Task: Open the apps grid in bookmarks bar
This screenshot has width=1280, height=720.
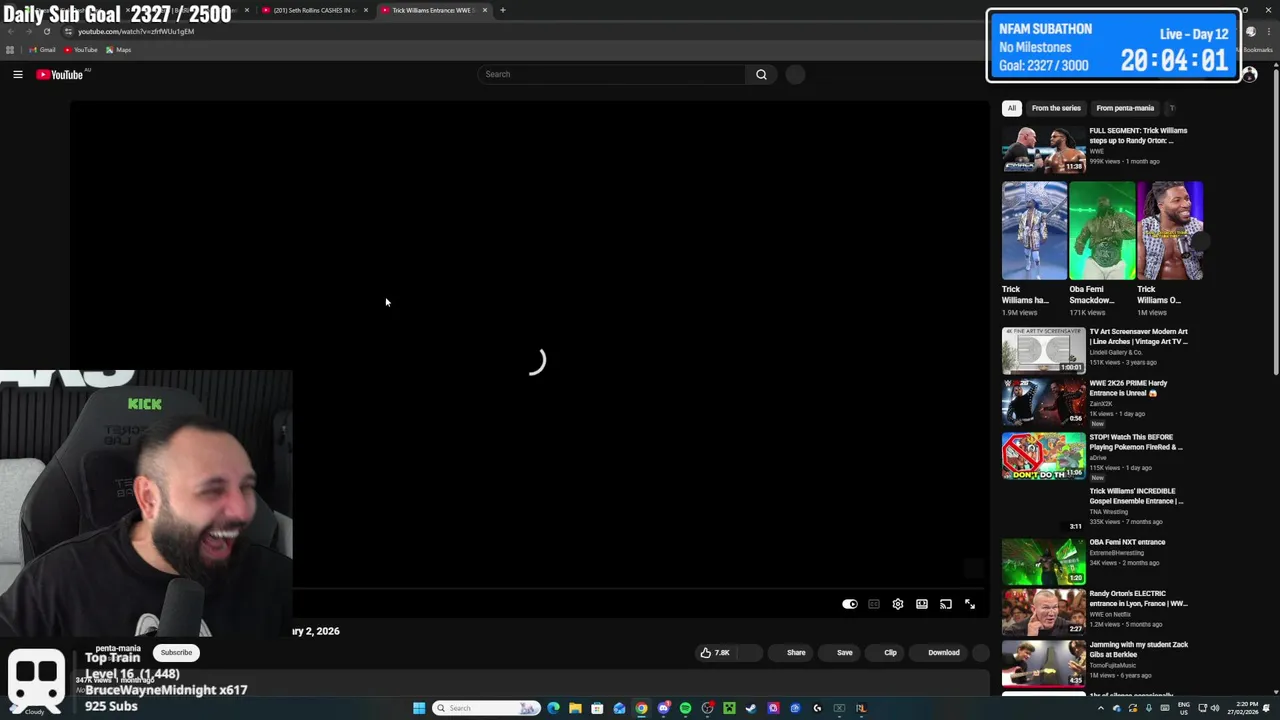Action: pyautogui.click(x=10, y=50)
